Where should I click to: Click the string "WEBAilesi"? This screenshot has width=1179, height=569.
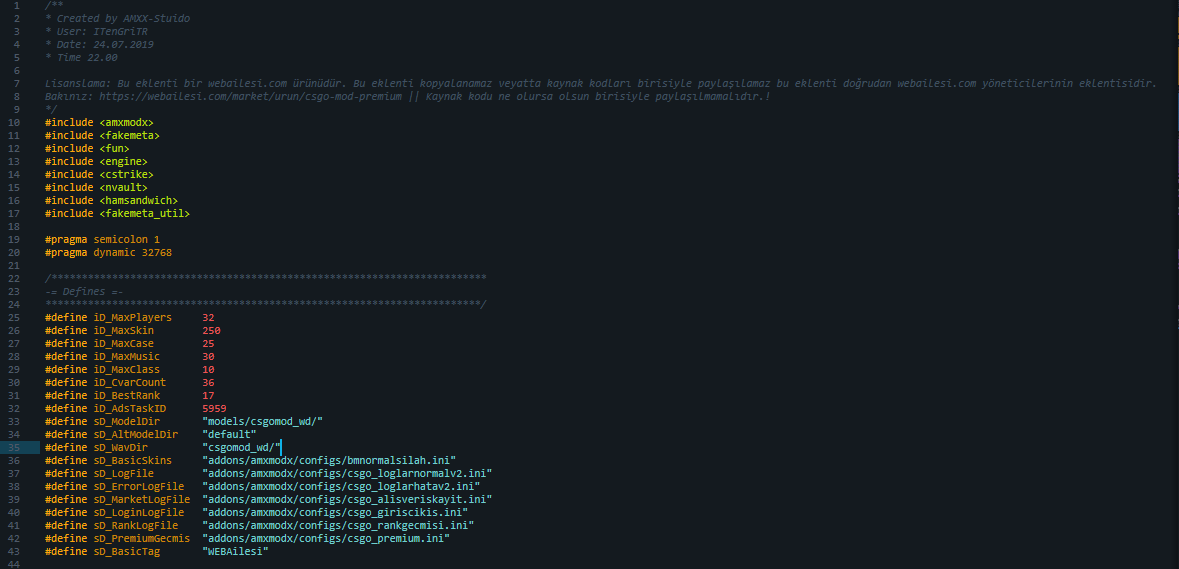tap(235, 552)
